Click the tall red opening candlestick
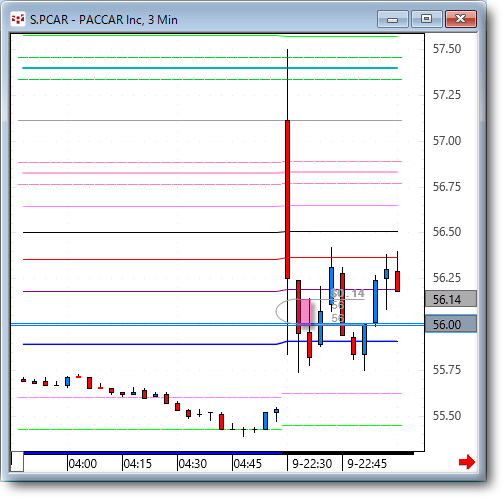The height and width of the screenshot is (499, 504). pos(287,199)
